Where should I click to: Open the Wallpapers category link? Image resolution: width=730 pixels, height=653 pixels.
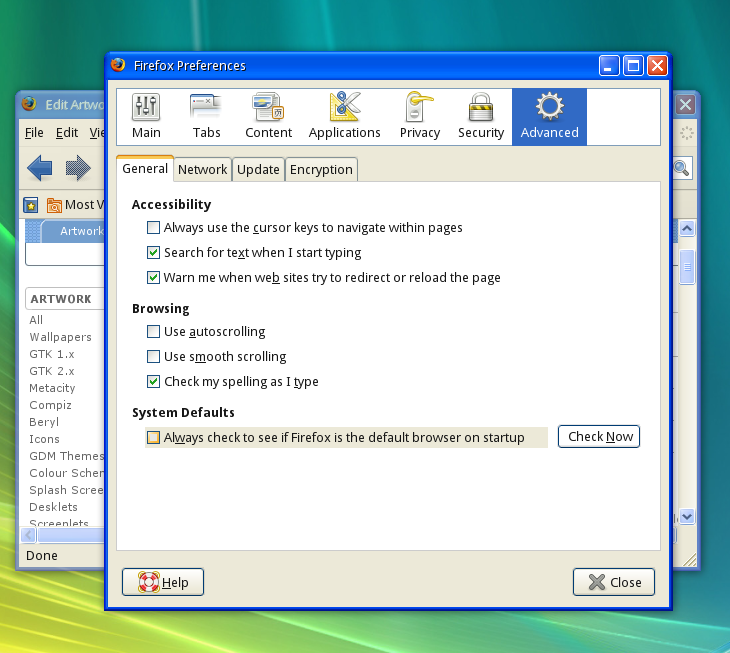point(60,337)
